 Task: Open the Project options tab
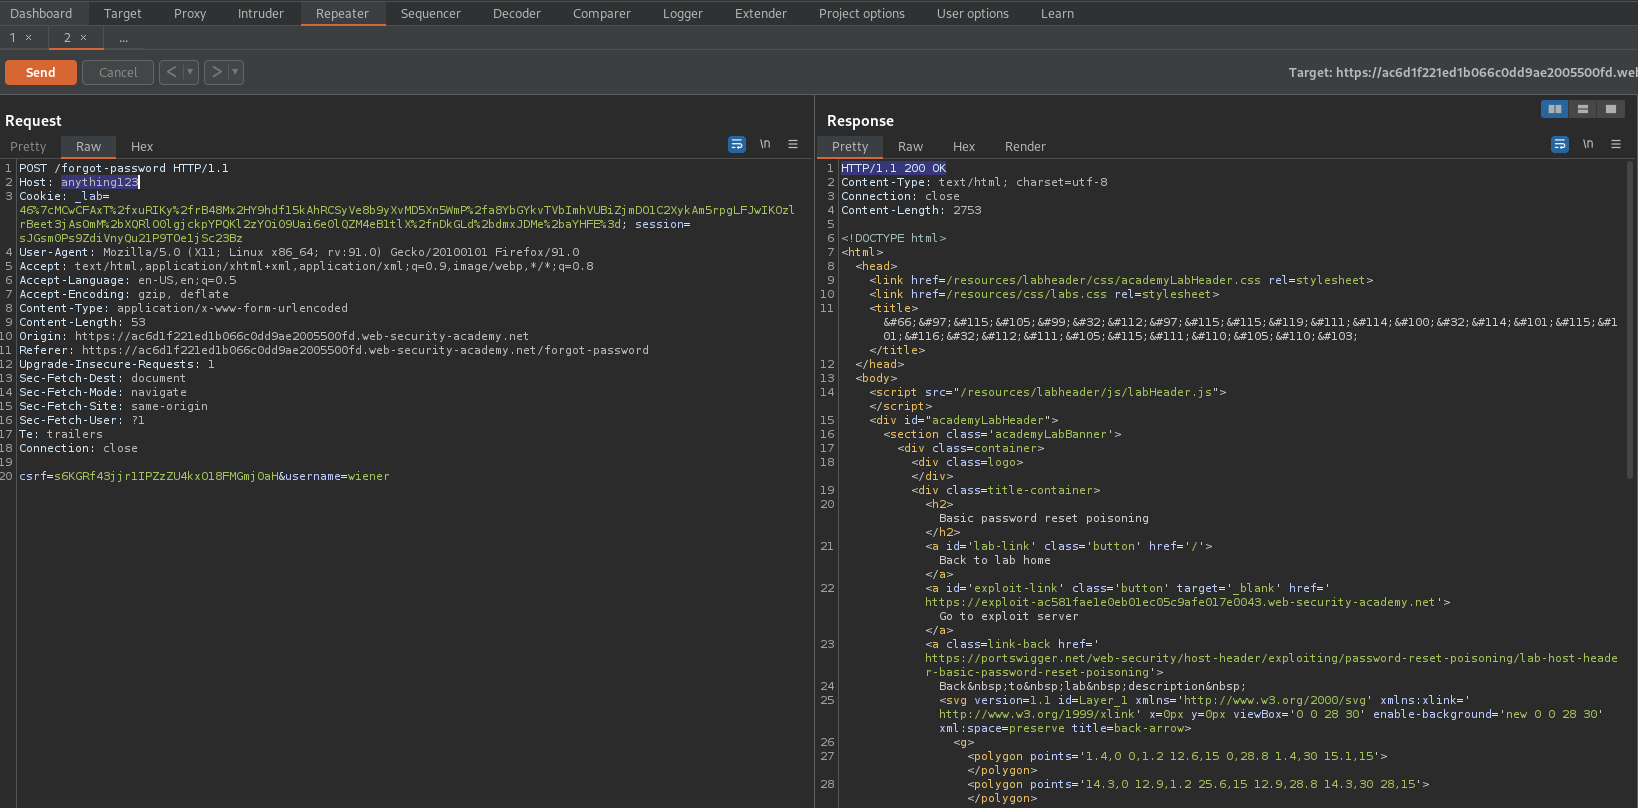(862, 13)
